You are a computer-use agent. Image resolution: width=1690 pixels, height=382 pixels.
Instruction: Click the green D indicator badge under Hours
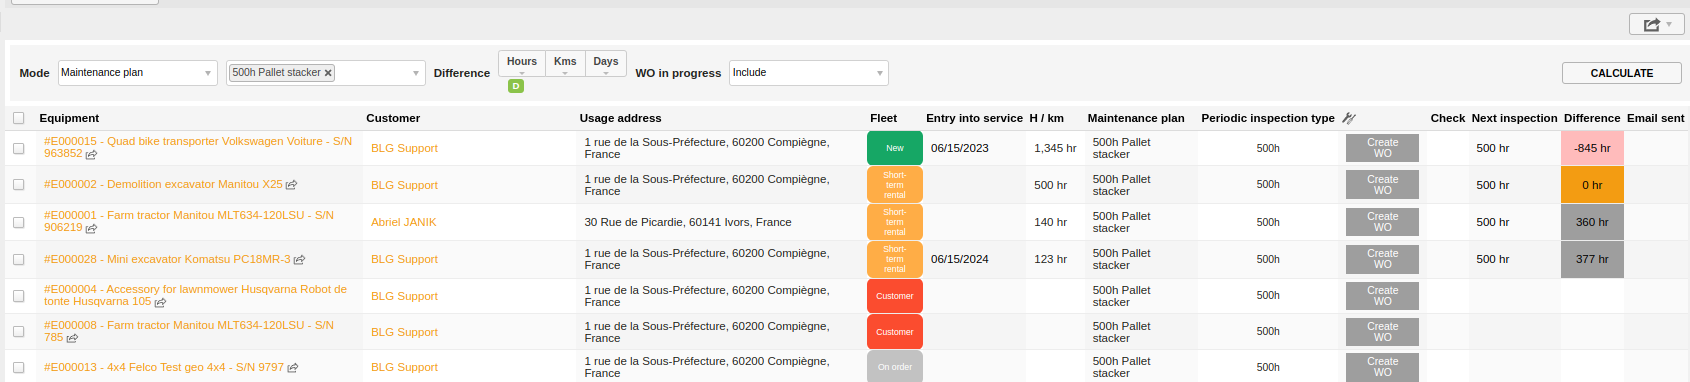click(x=516, y=86)
